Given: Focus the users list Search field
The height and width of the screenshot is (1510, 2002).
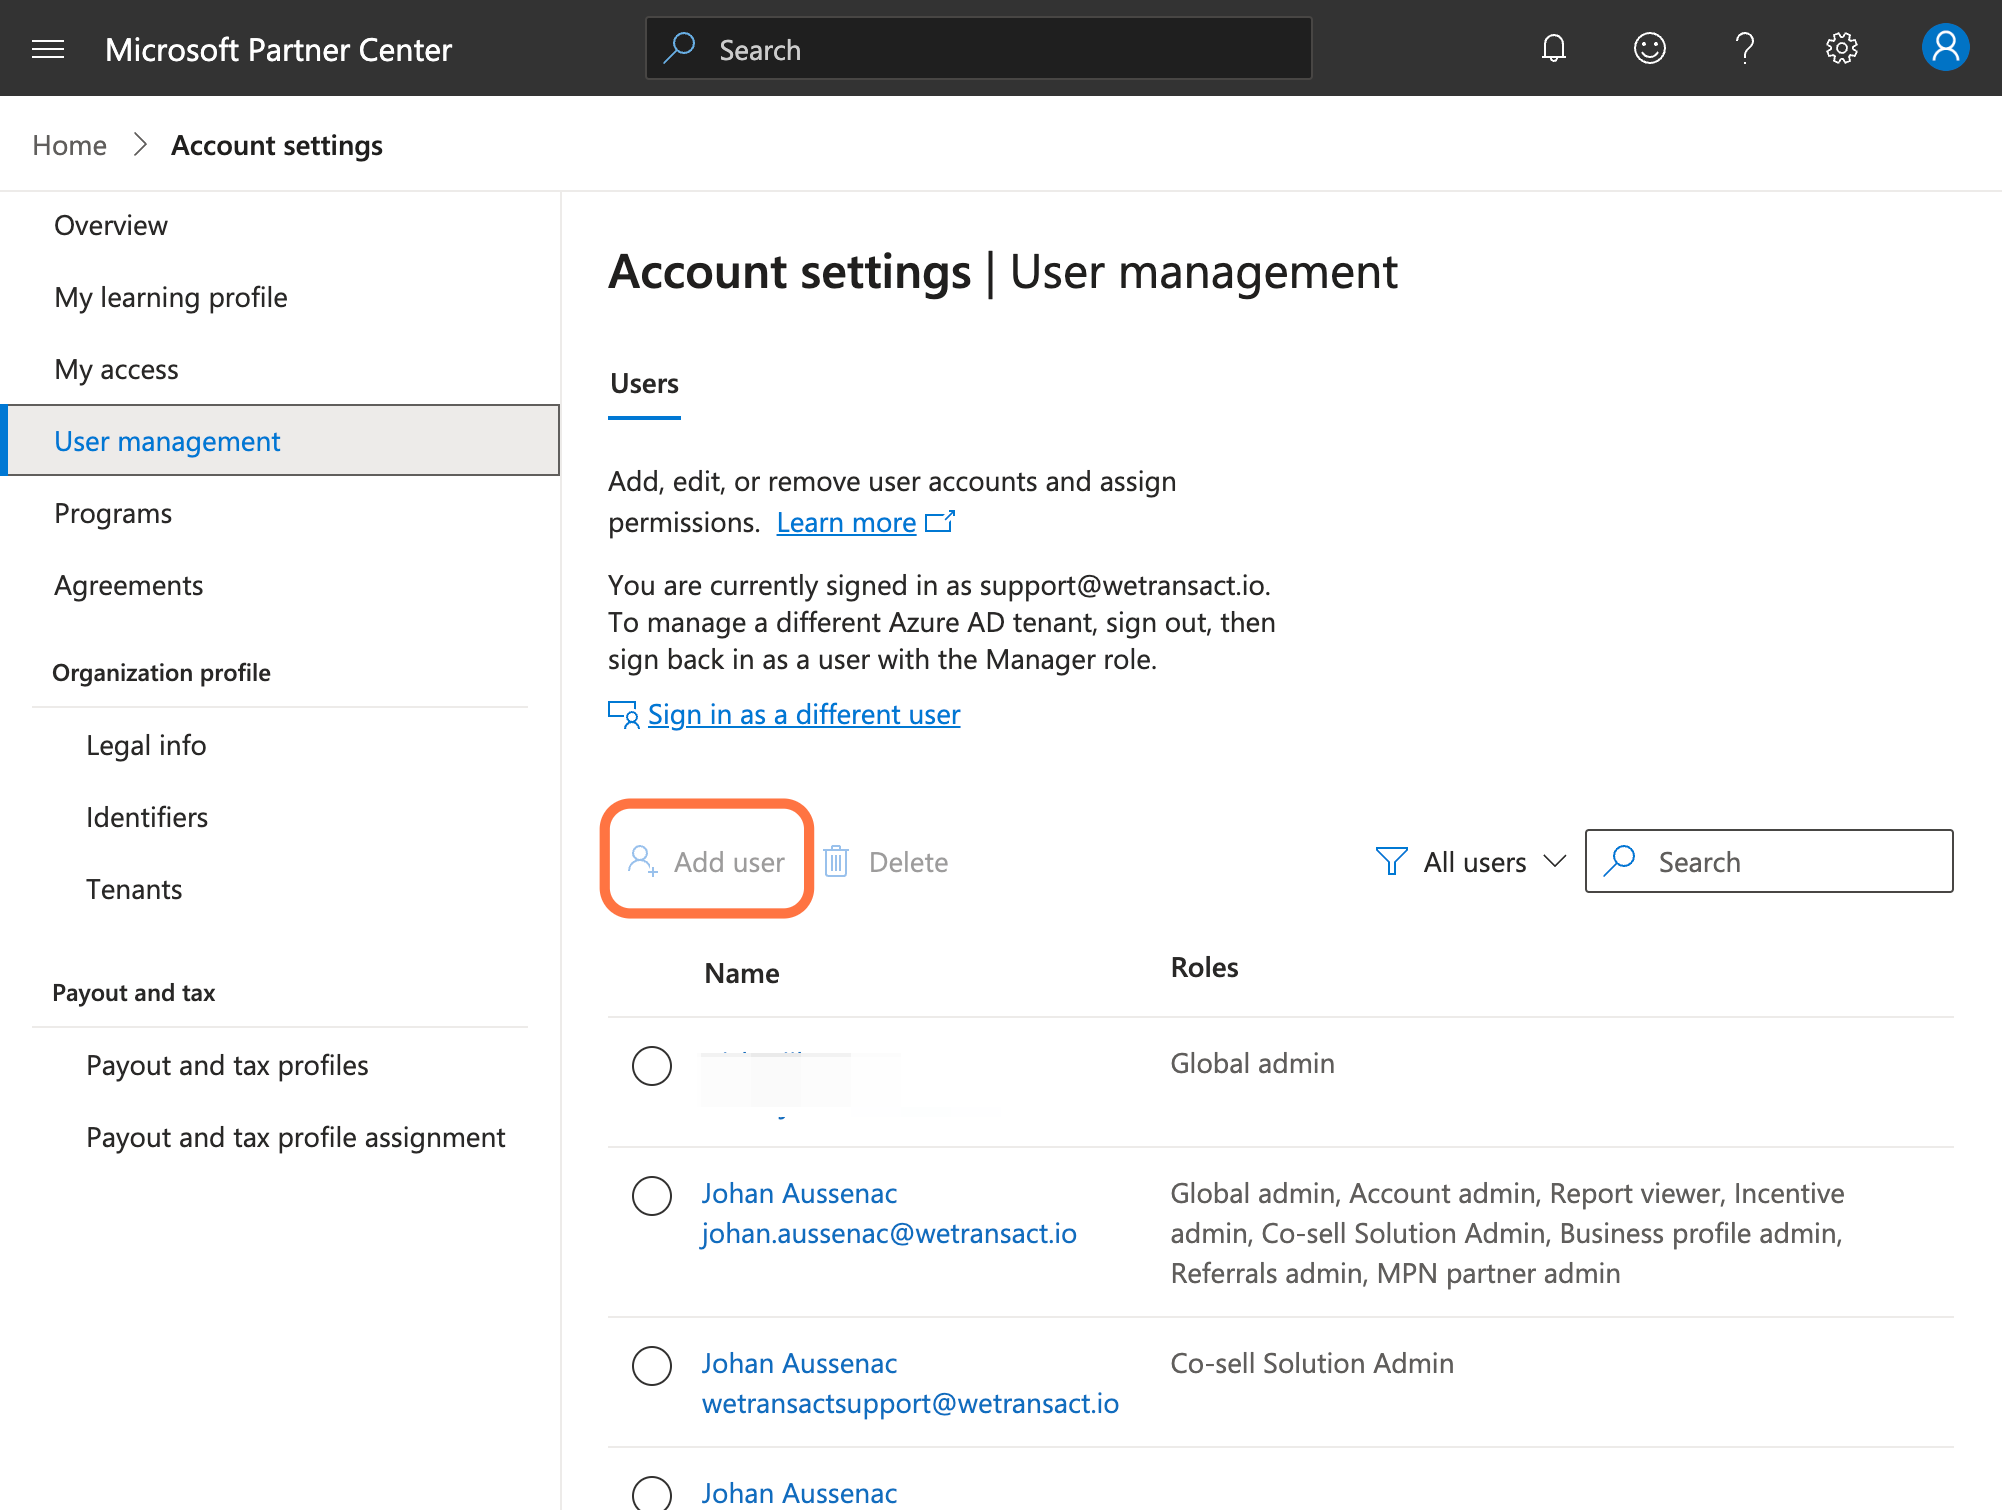Looking at the screenshot, I should pyautogui.click(x=1769, y=861).
